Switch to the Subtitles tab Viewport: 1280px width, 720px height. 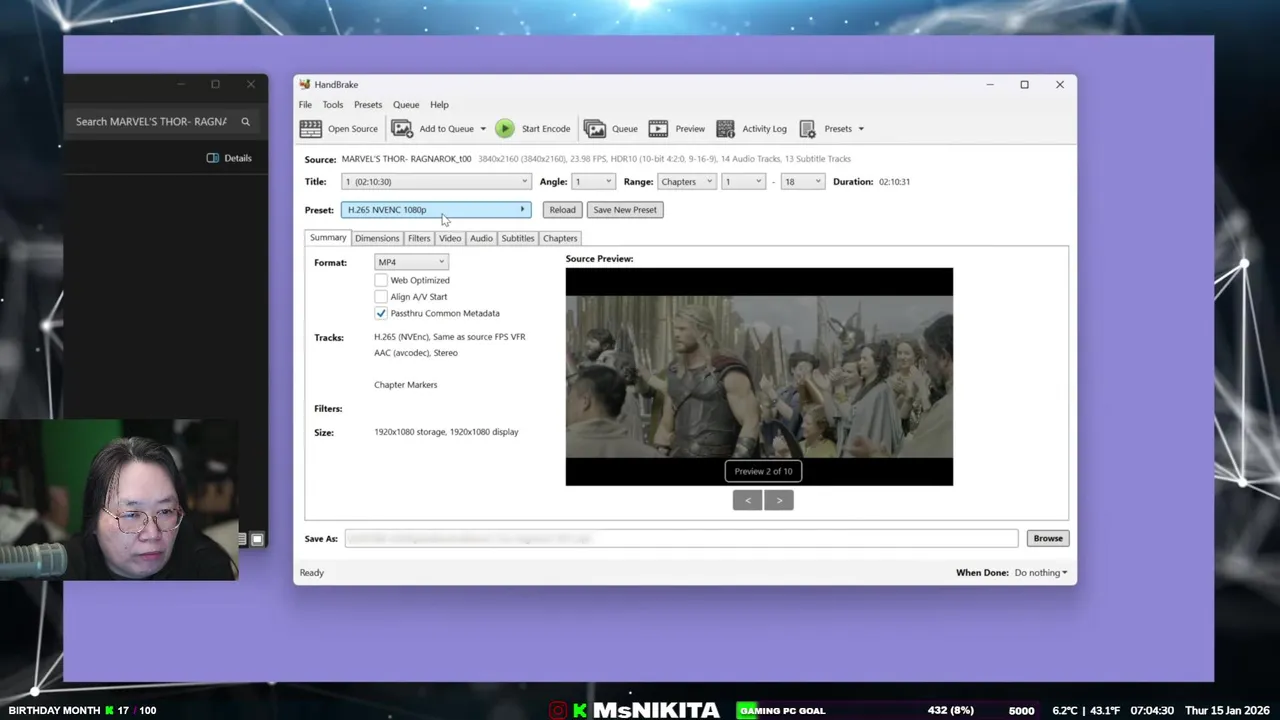click(518, 239)
